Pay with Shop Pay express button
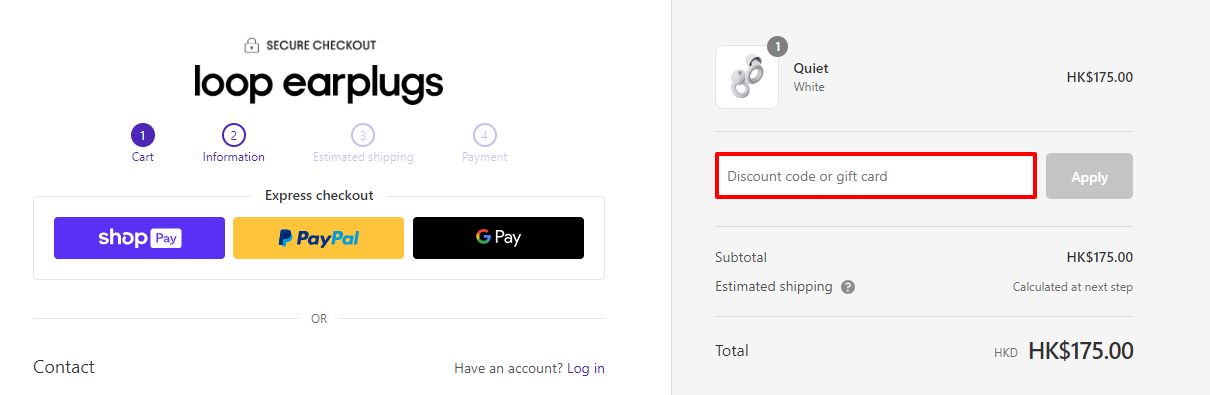 click(139, 238)
